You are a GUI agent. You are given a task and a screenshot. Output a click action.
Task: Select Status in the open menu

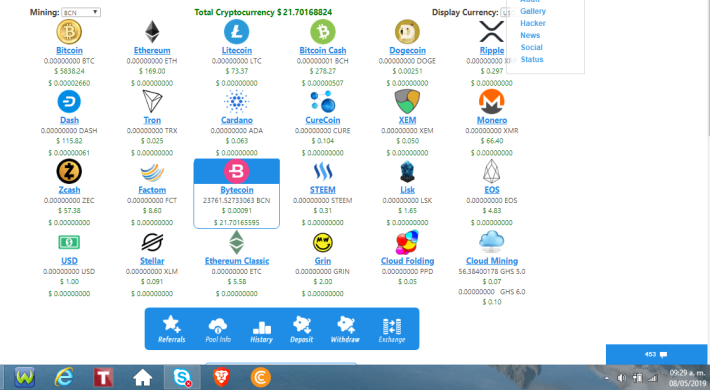click(532, 59)
